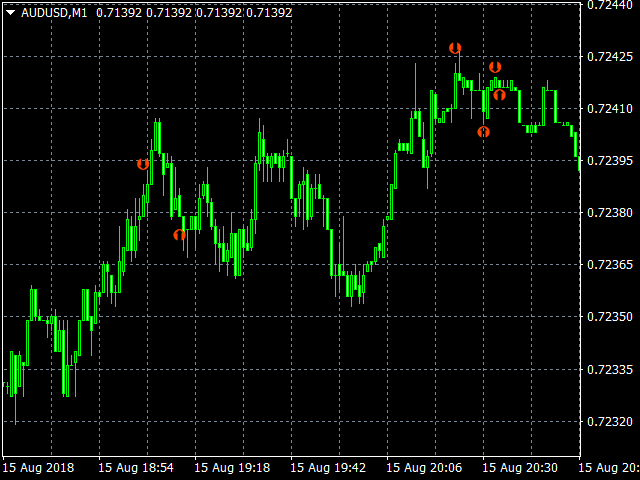Click the 0.72410 price scale label
Viewport: 640px width, 480px height.
pos(609,108)
